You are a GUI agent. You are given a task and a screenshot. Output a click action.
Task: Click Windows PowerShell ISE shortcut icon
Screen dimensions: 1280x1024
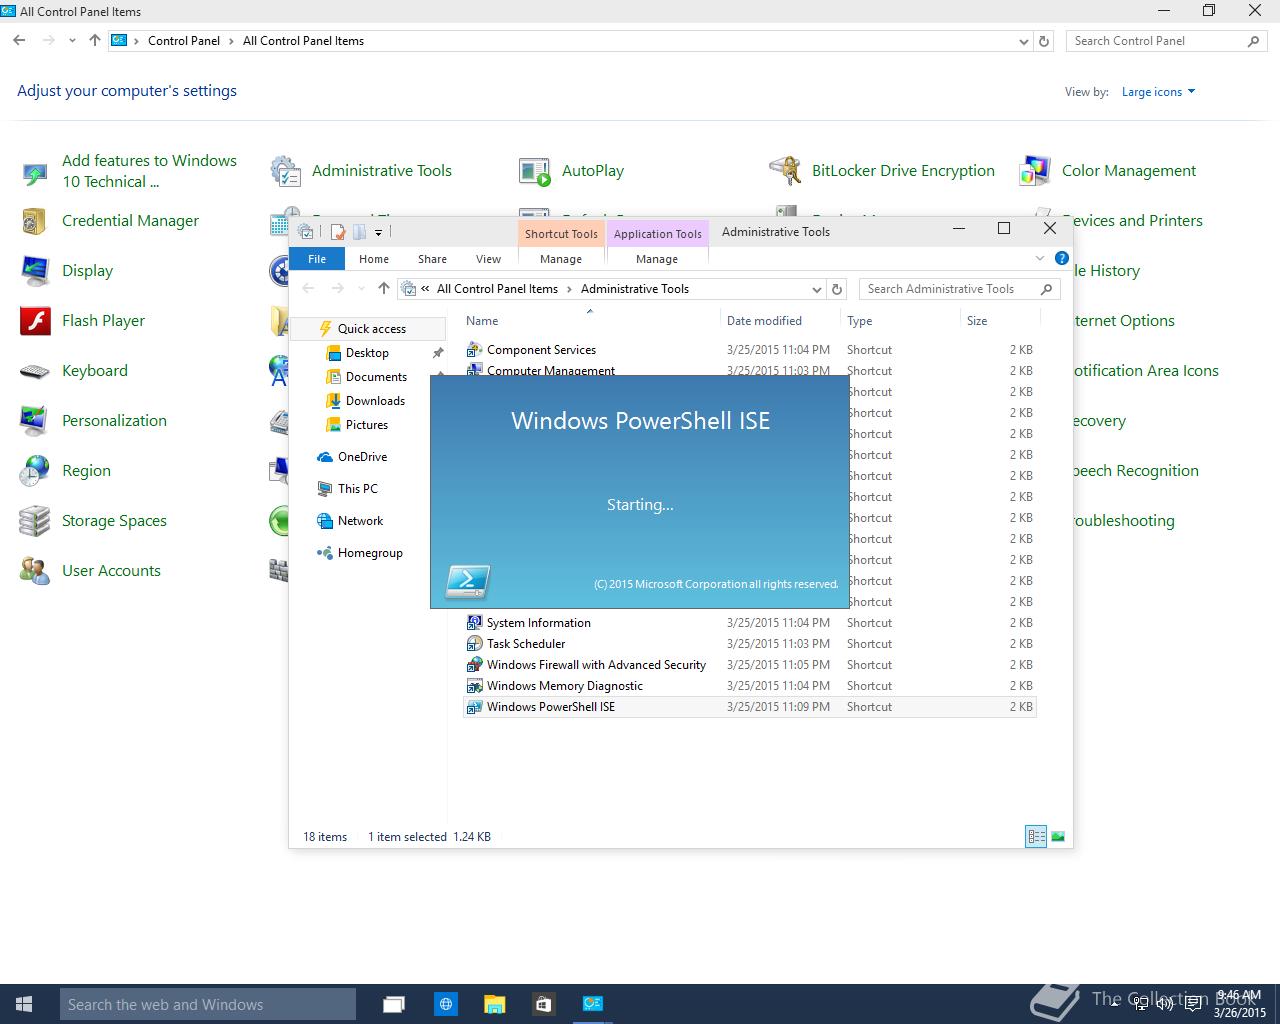[475, 707]
